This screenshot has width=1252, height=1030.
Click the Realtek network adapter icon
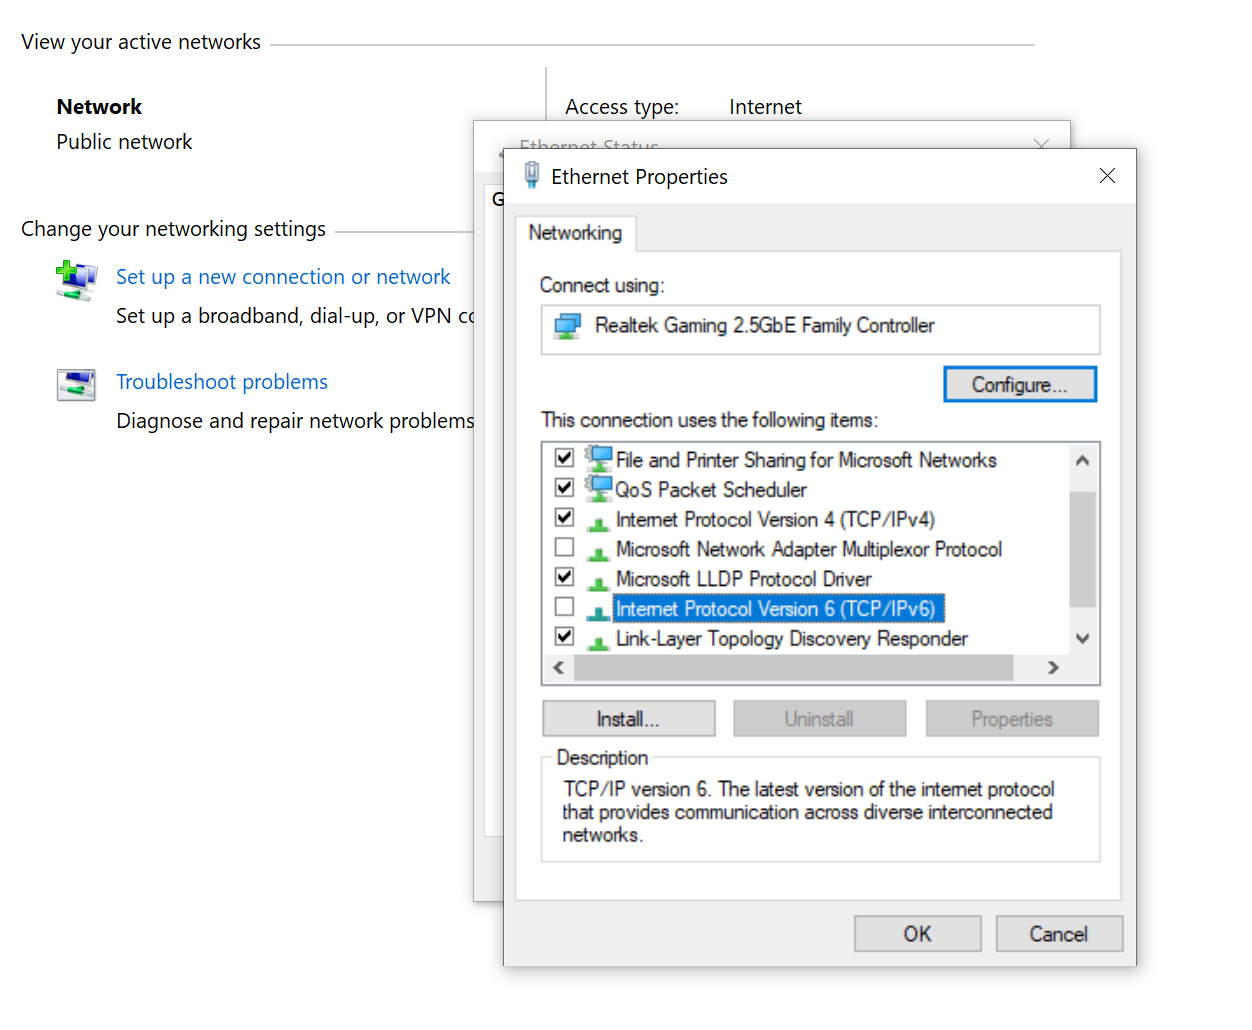[x=568, y=326]
